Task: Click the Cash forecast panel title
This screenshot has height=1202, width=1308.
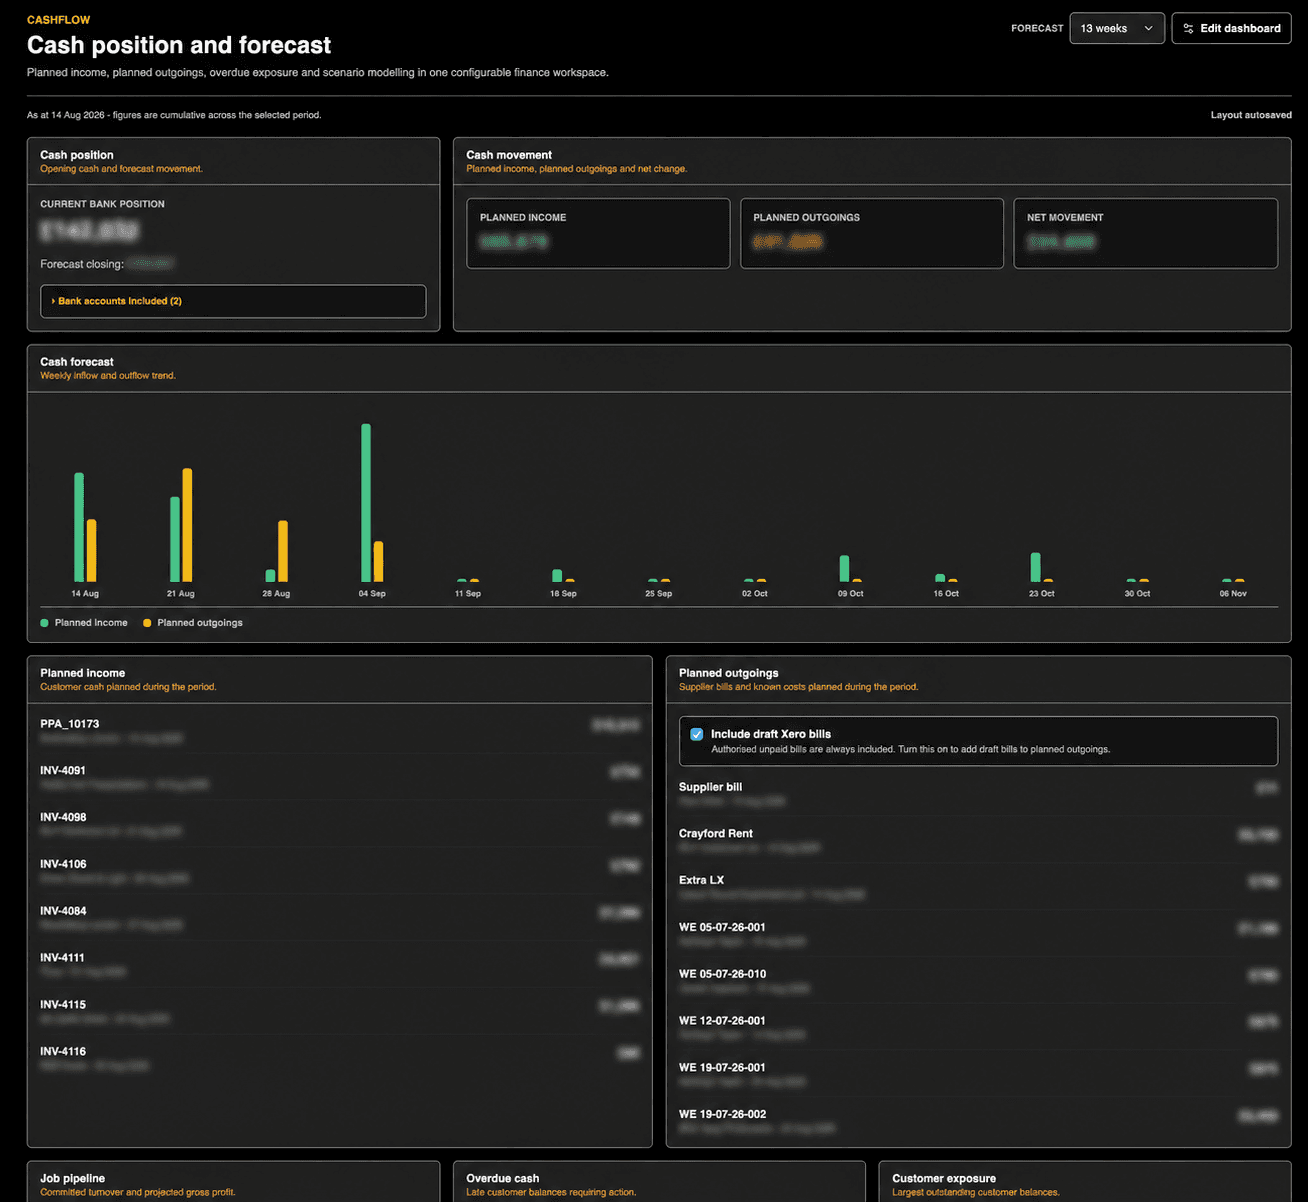Action: point(77,362)
